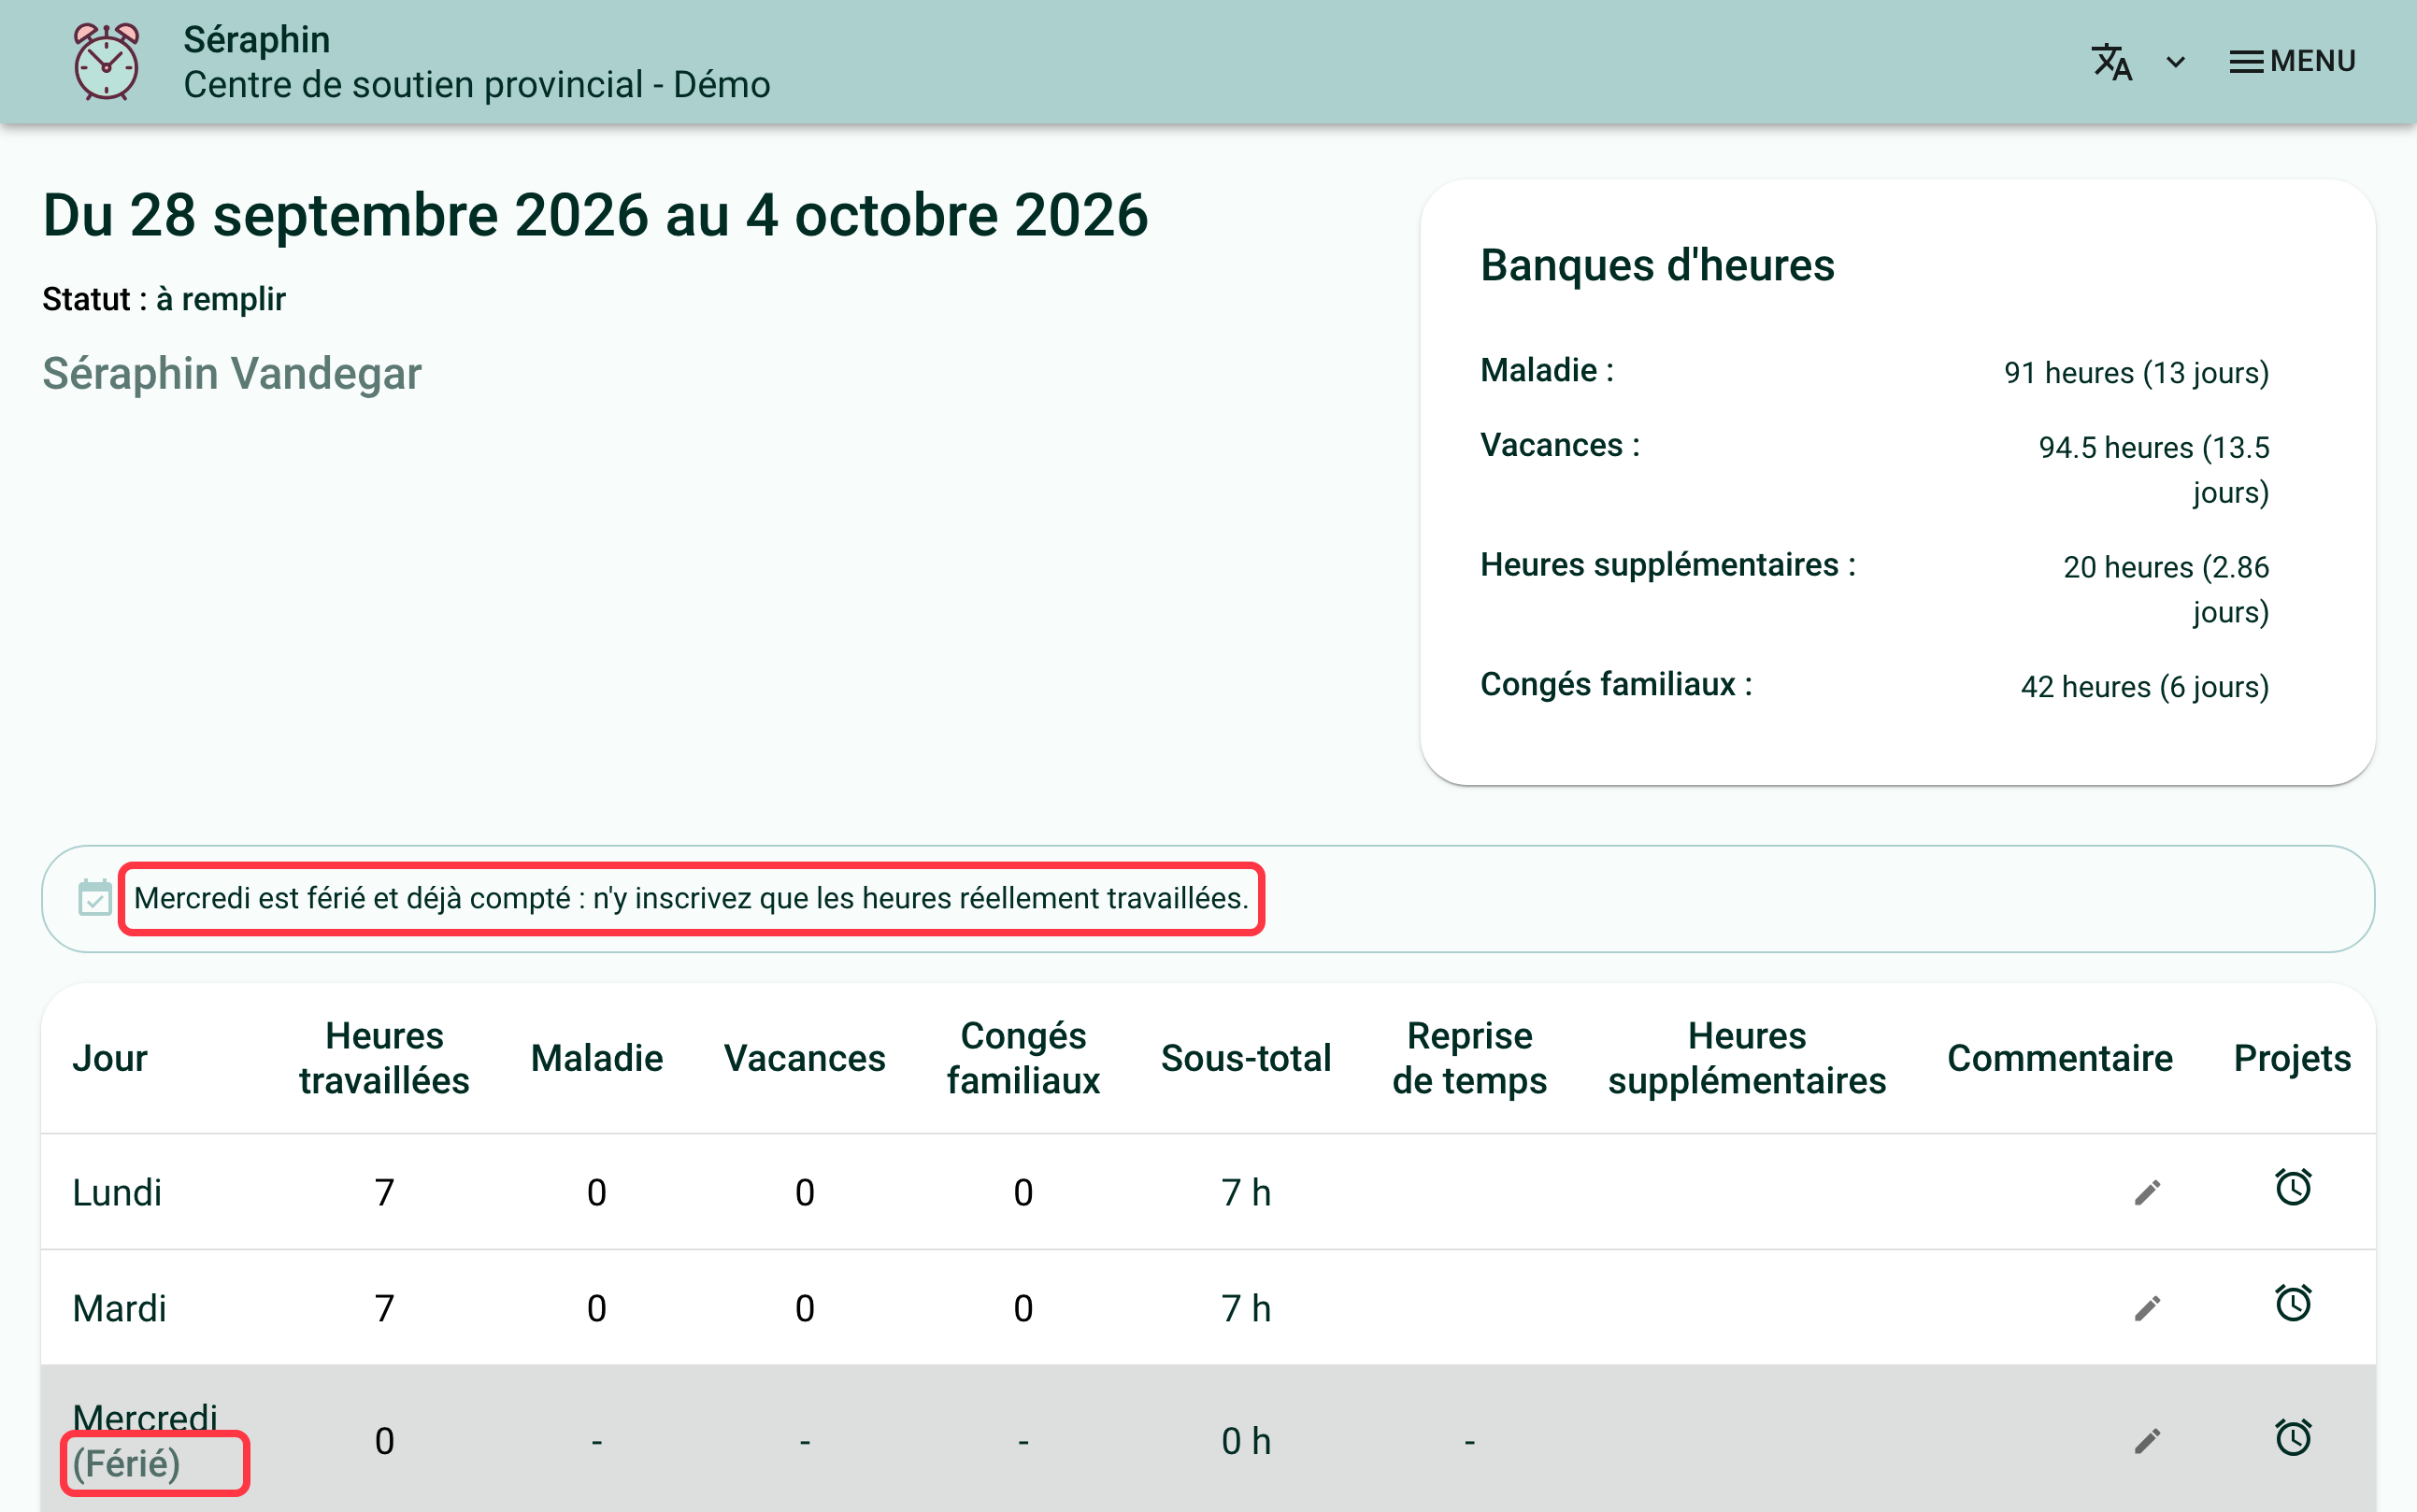This screenshot has height=1512, width=2417.
Task: Open Mardi projects clock icon
Action: click(x=2292, y=1303)
